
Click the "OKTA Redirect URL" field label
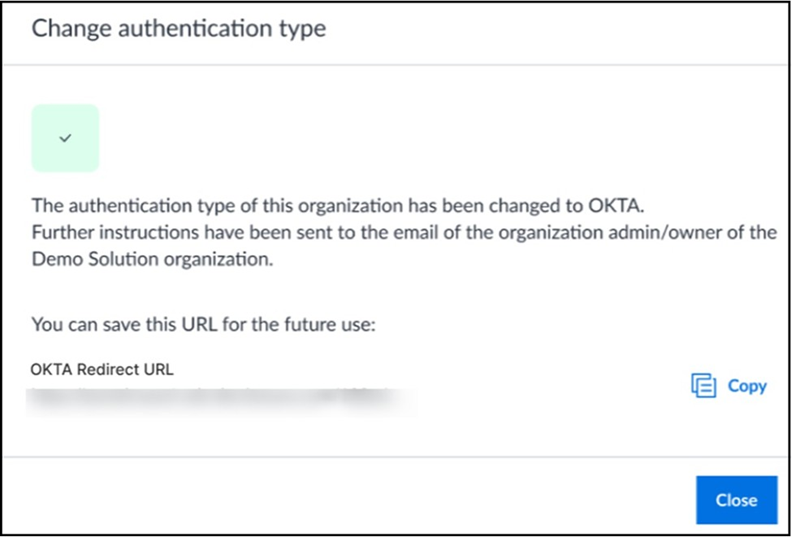coord(102,369)
